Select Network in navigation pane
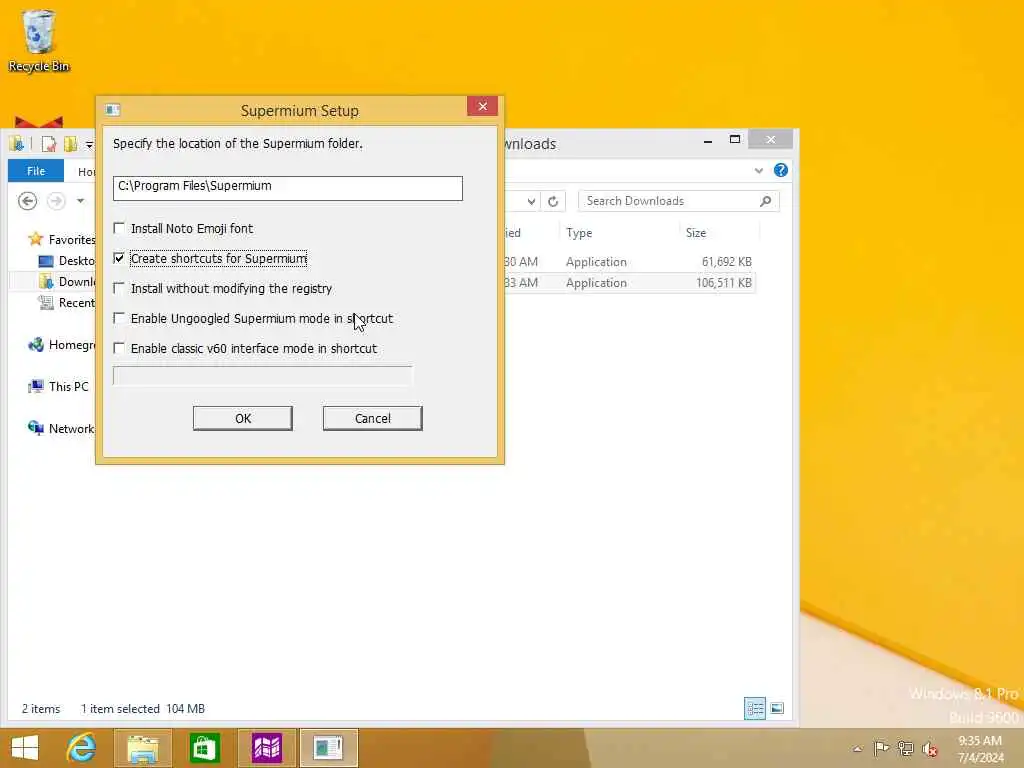 pos(61,428)
